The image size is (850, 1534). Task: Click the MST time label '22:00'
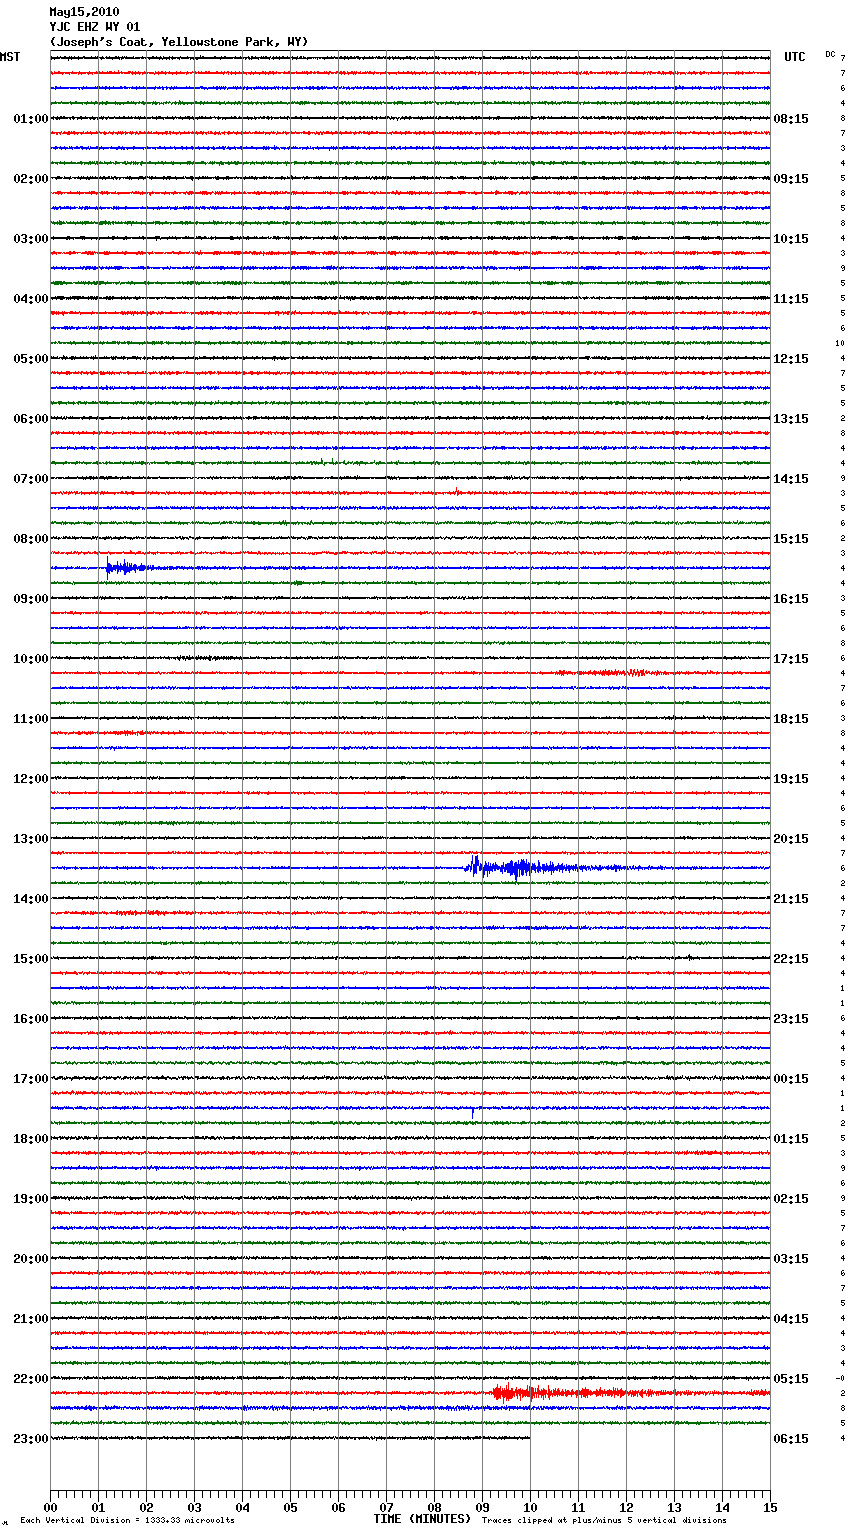[x=31, y=1379]
